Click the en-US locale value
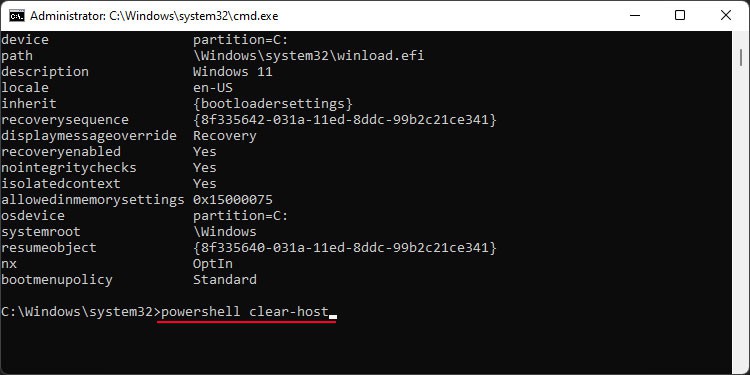This screenshot has width=750, height=375. (213, 88)
